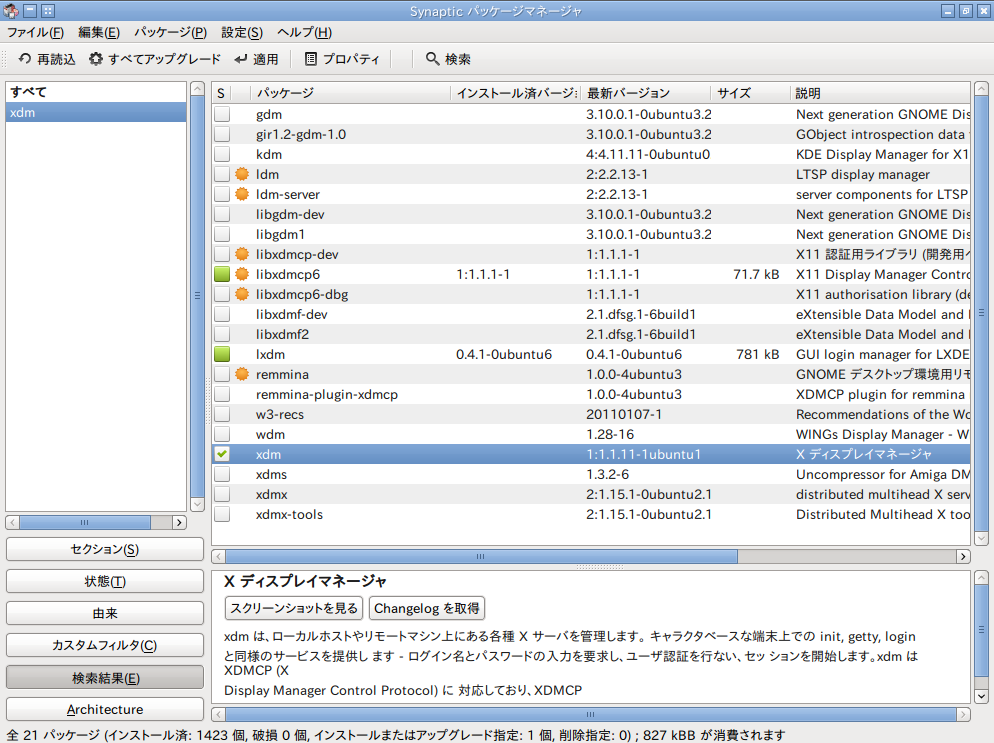This screenshot has width=994, height=743.
Task: Click down arrow of description pane scrollbar
Action: click(981, 696)
